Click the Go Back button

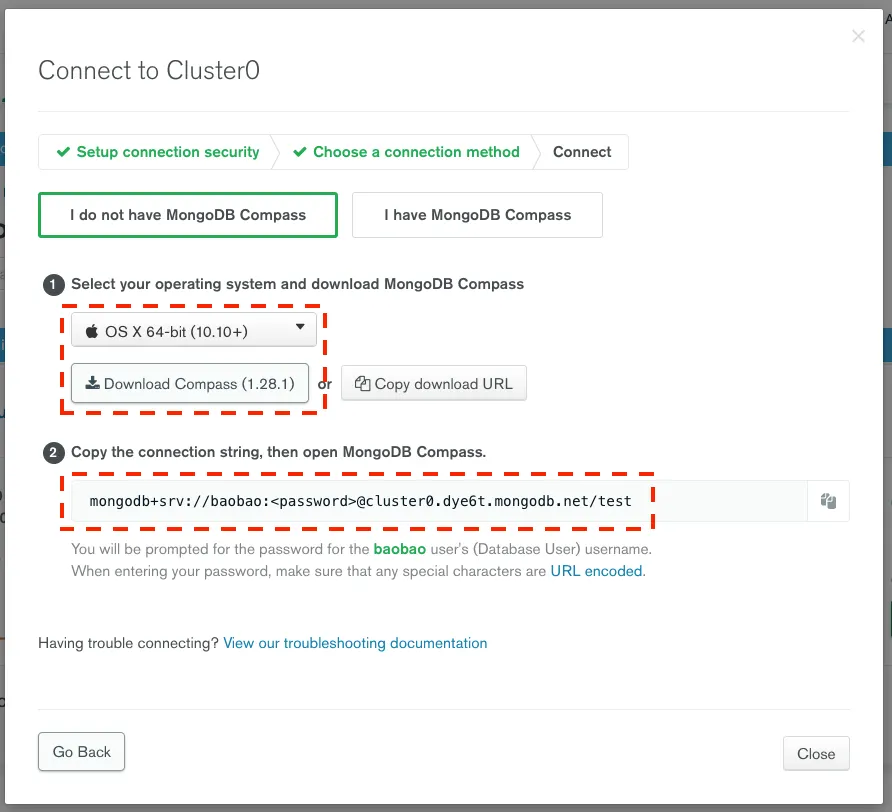point(81,752)
